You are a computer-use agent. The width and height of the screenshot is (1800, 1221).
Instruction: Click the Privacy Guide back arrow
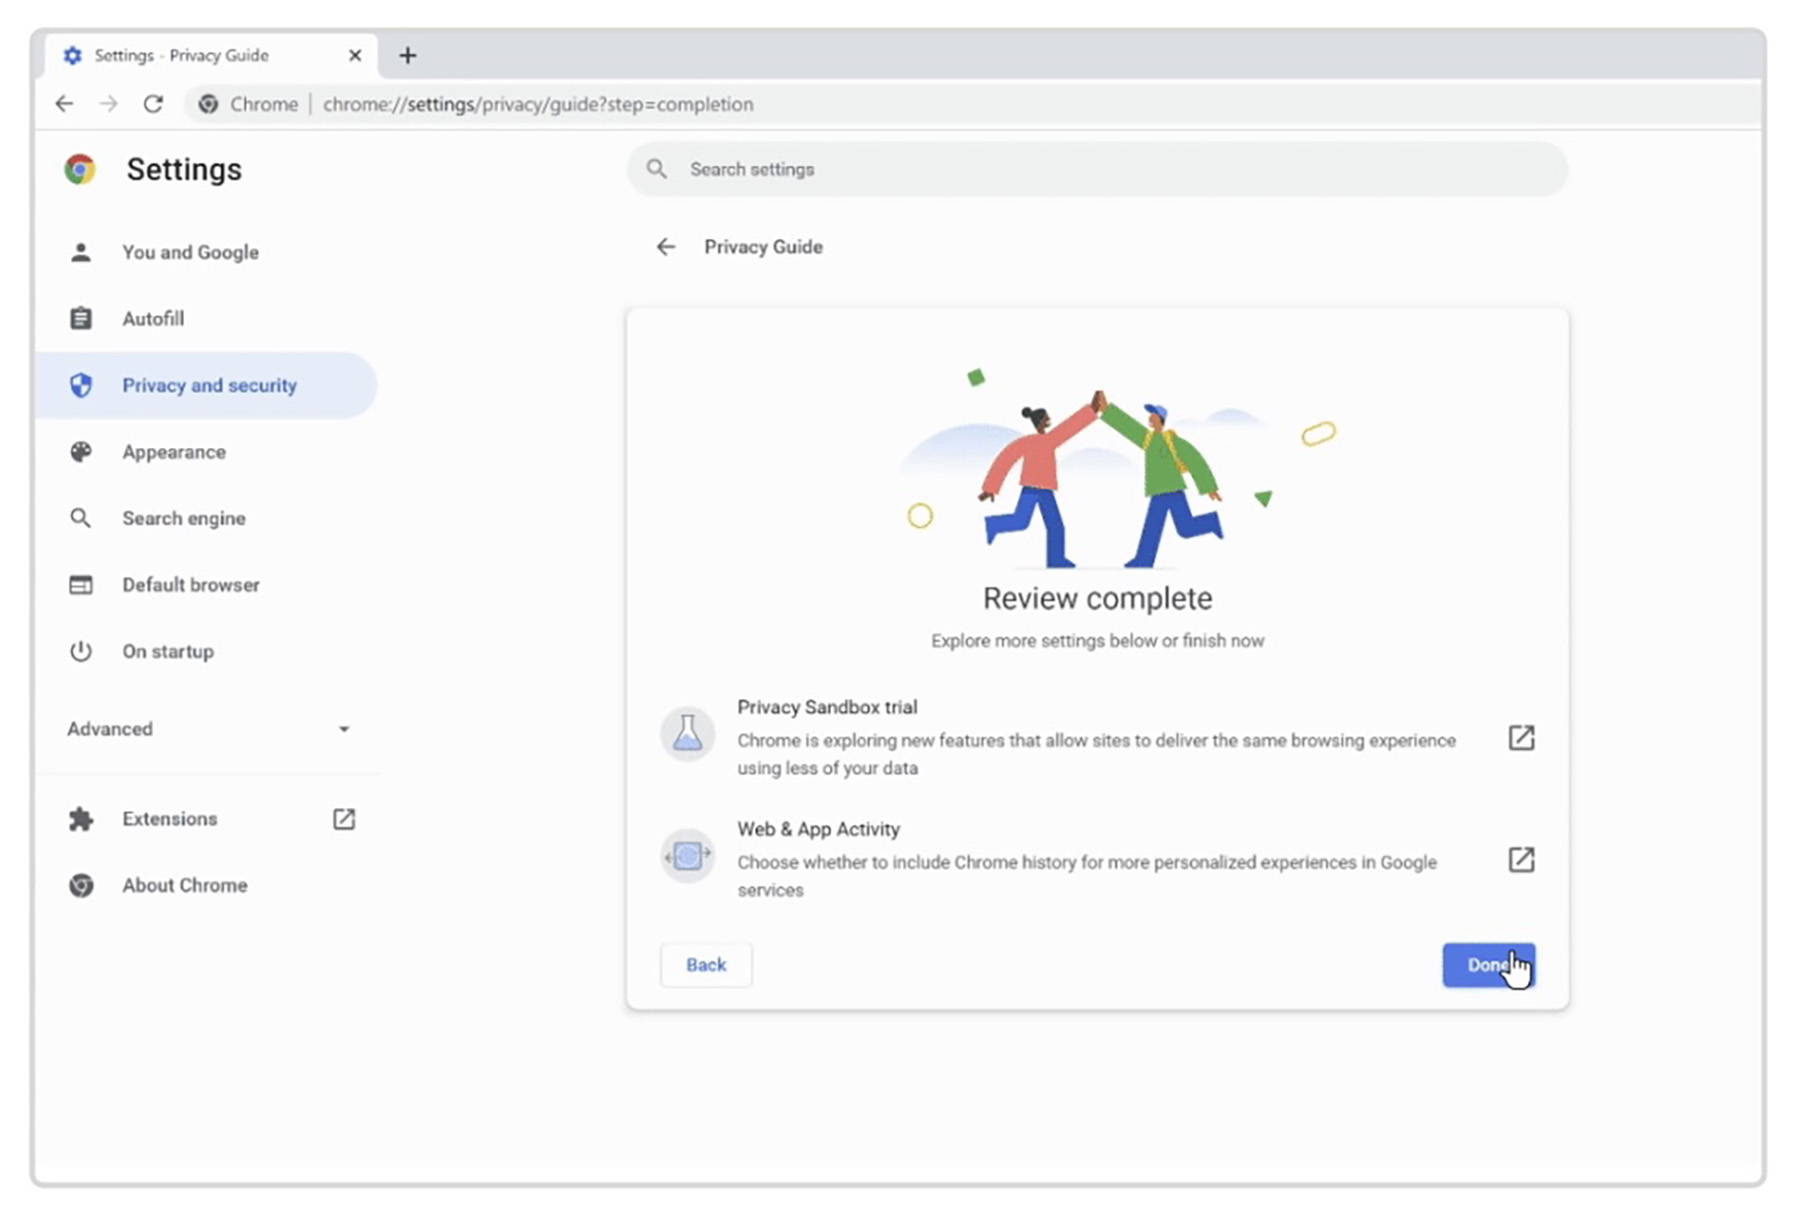[x=666, y=247]
